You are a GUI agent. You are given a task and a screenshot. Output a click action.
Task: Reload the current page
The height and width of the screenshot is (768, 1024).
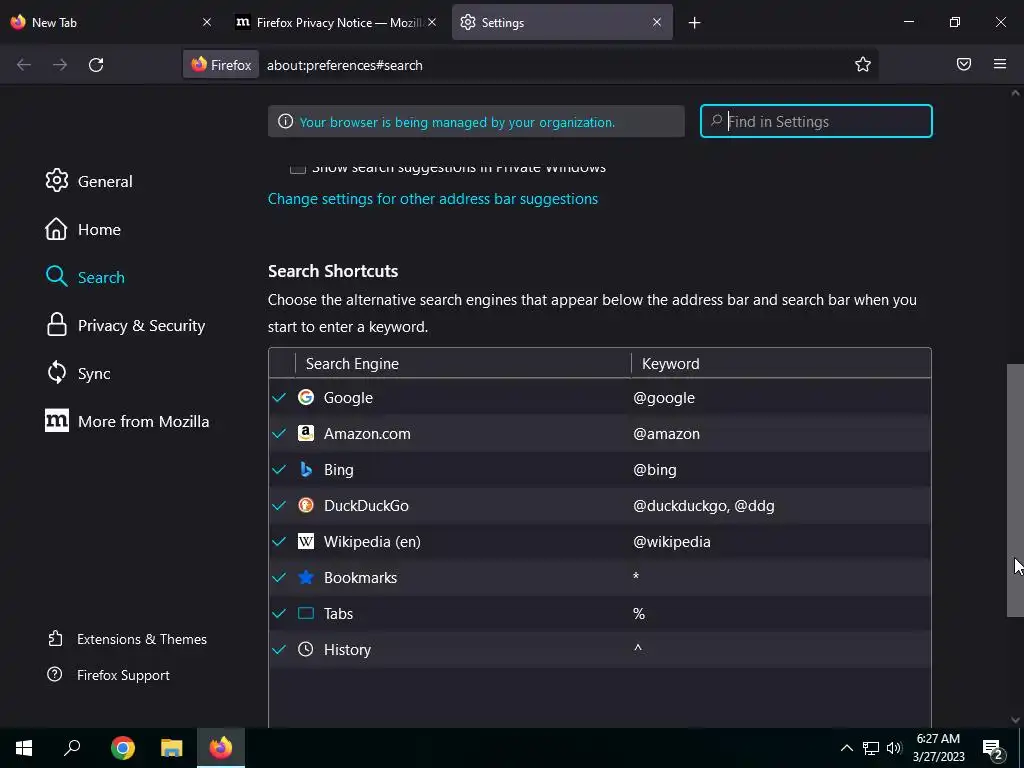tap(96, 65)
